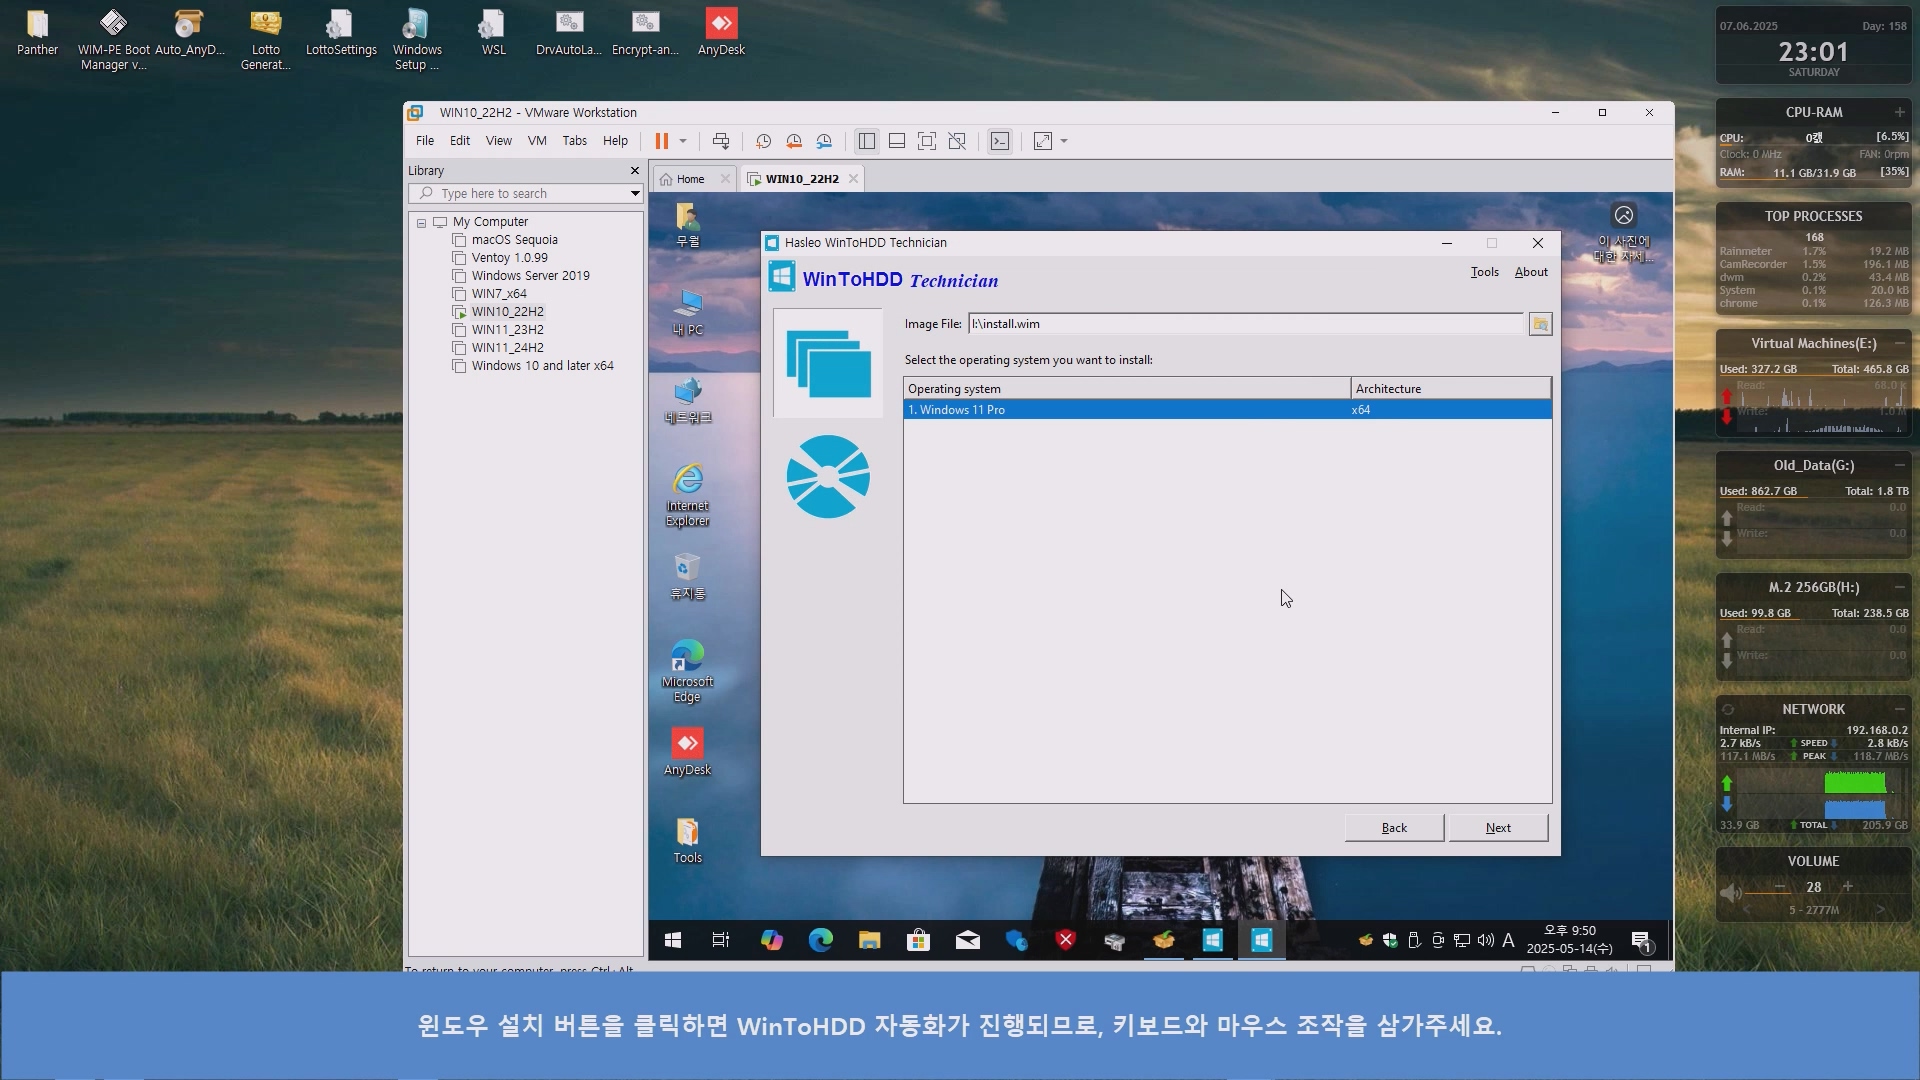Image resolution: width=1920 pixels, height=1080 pixels.
Task: Switch VMware to Unity mode
Action: pyautogui.click(x=957, y=141)
